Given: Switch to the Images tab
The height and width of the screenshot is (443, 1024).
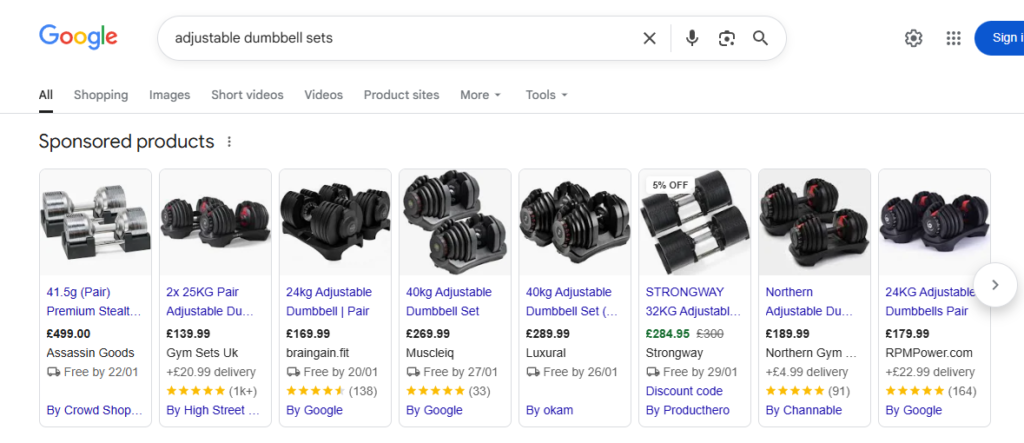Looking at the screenshot, I should coord(170,95).
